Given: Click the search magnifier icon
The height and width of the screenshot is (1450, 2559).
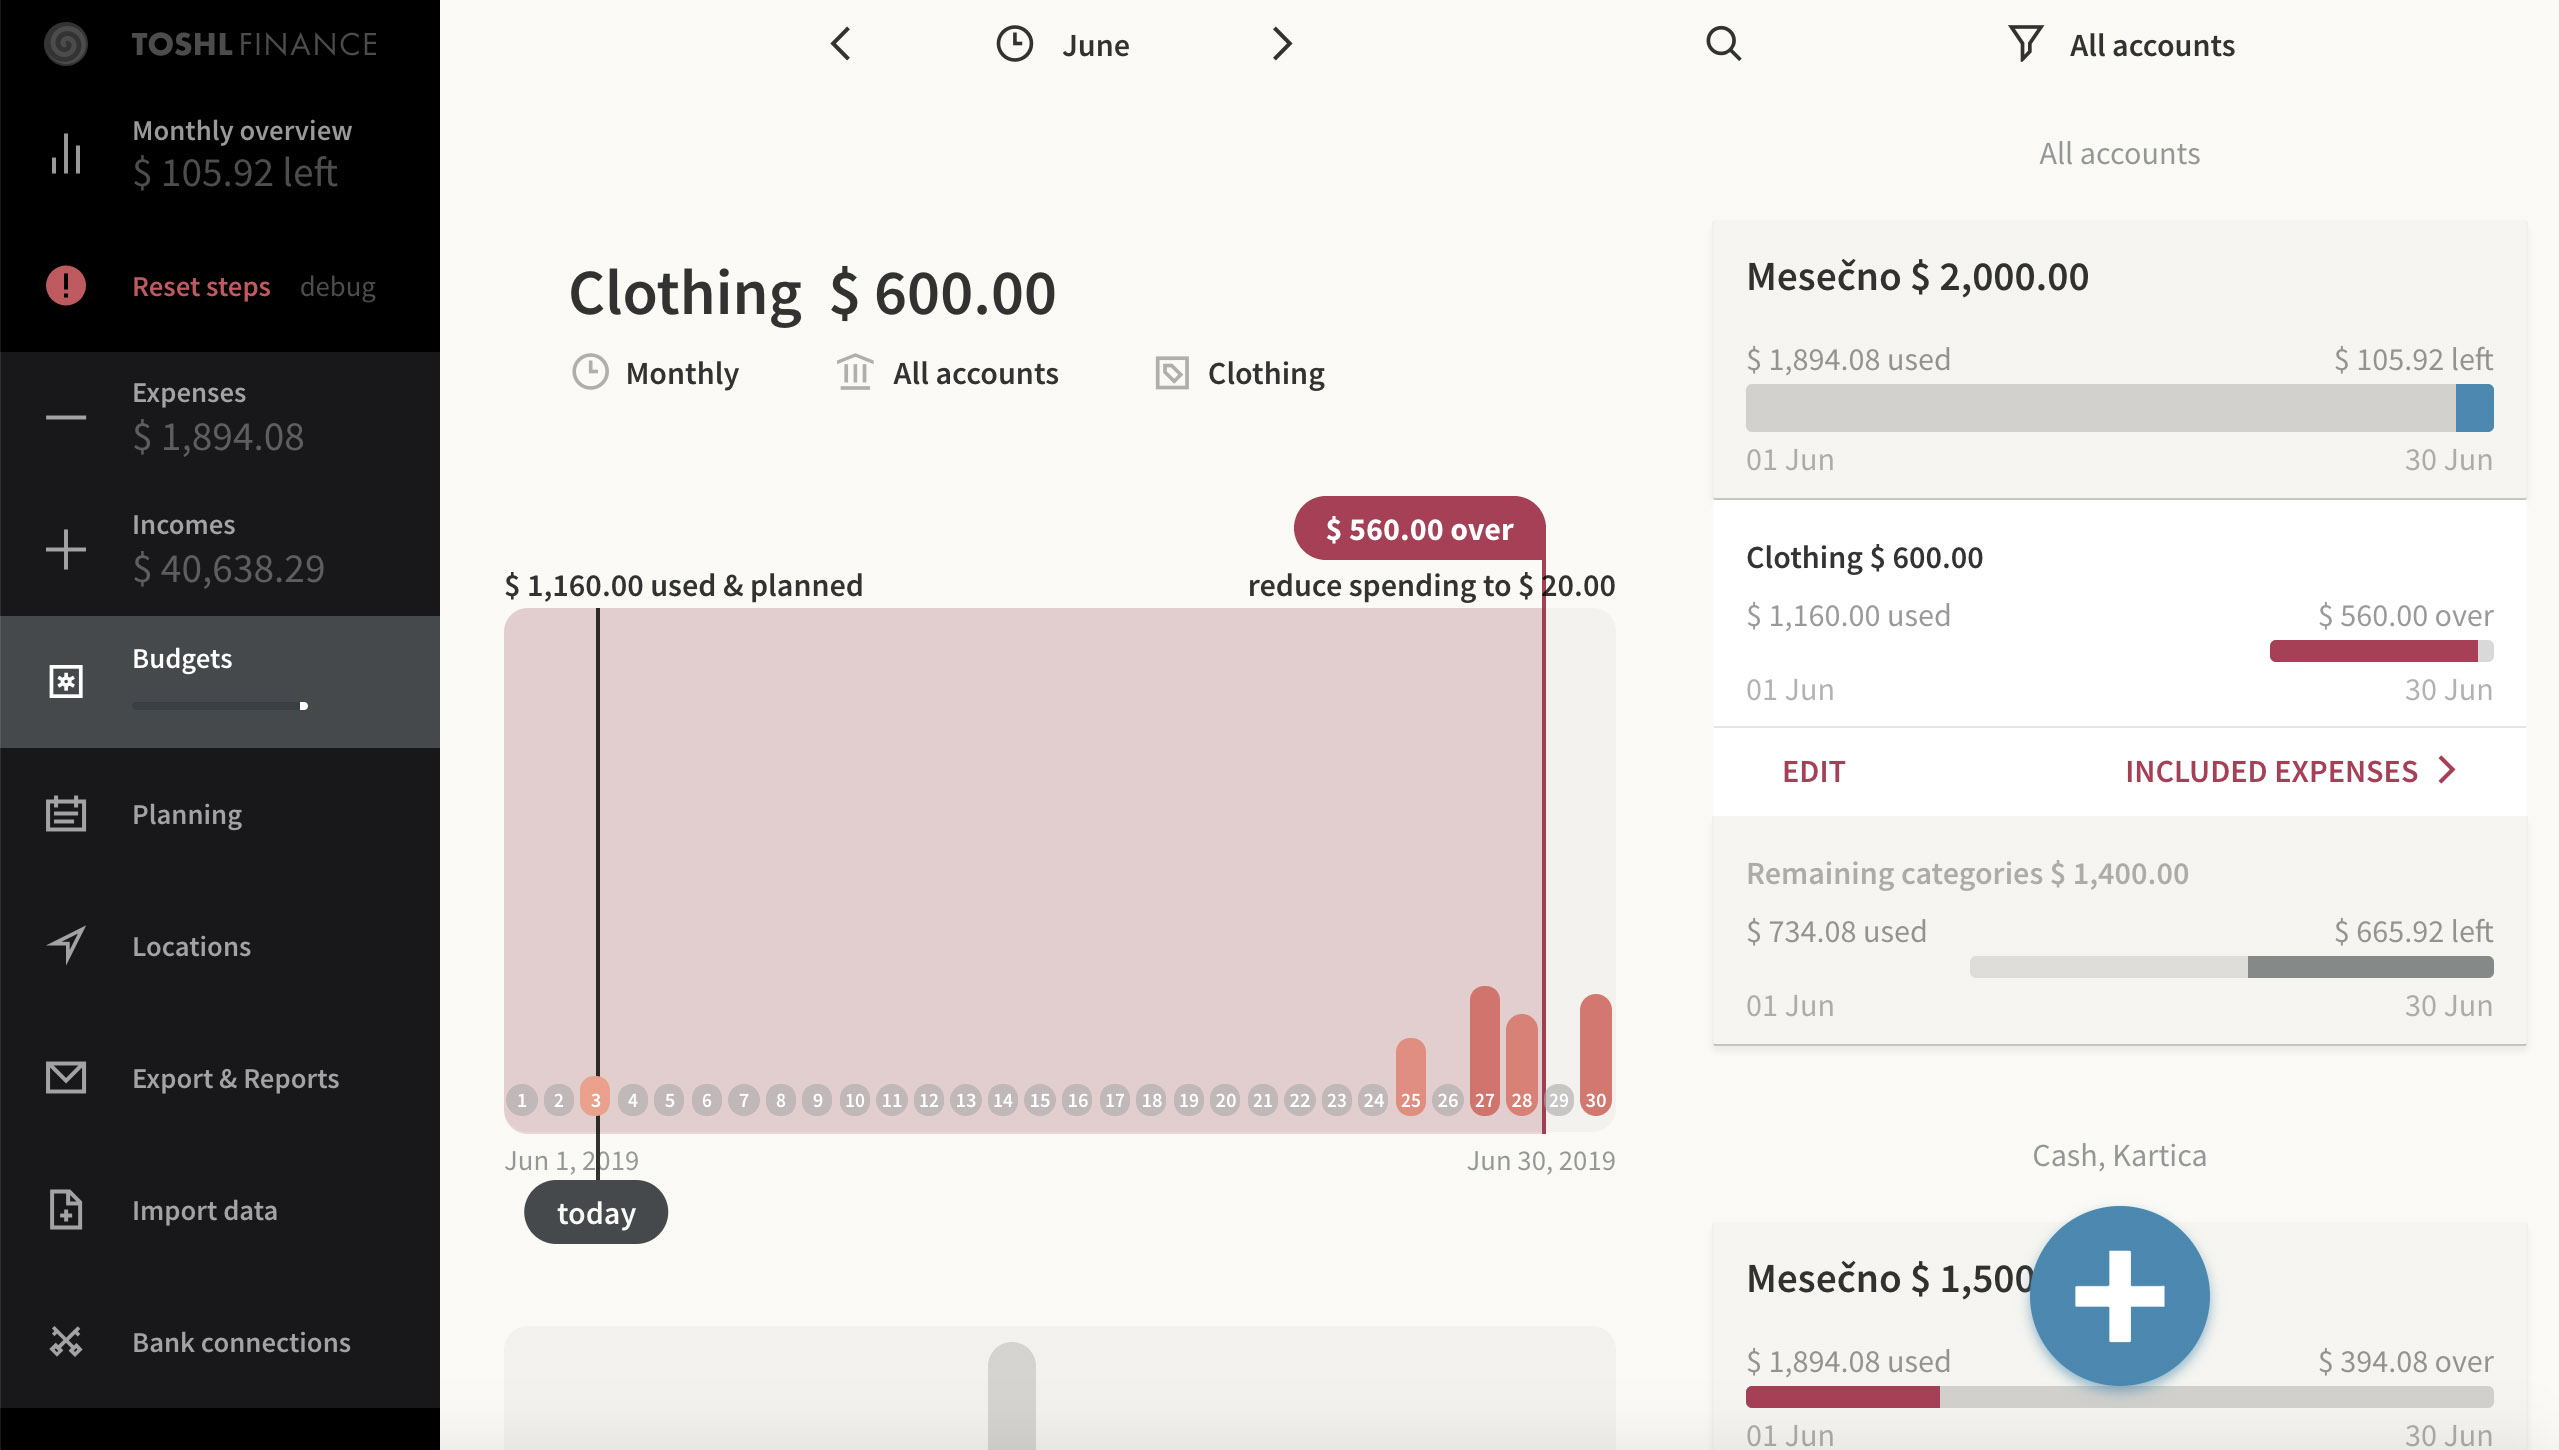Looking at the screenshot, I should (x=1723, y=44).
